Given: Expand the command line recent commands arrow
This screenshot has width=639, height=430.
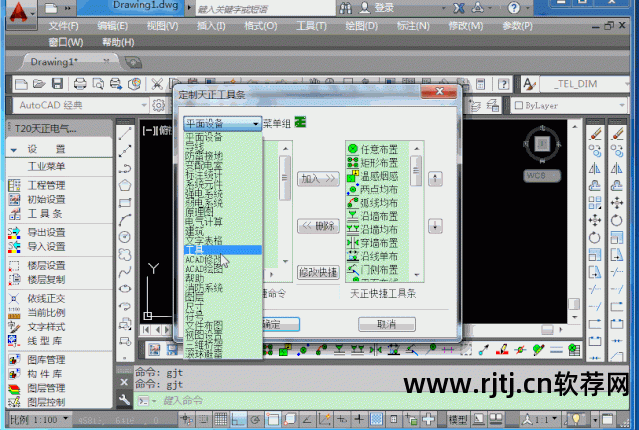Looking at the screenshot, I should [x=154, y=401].
